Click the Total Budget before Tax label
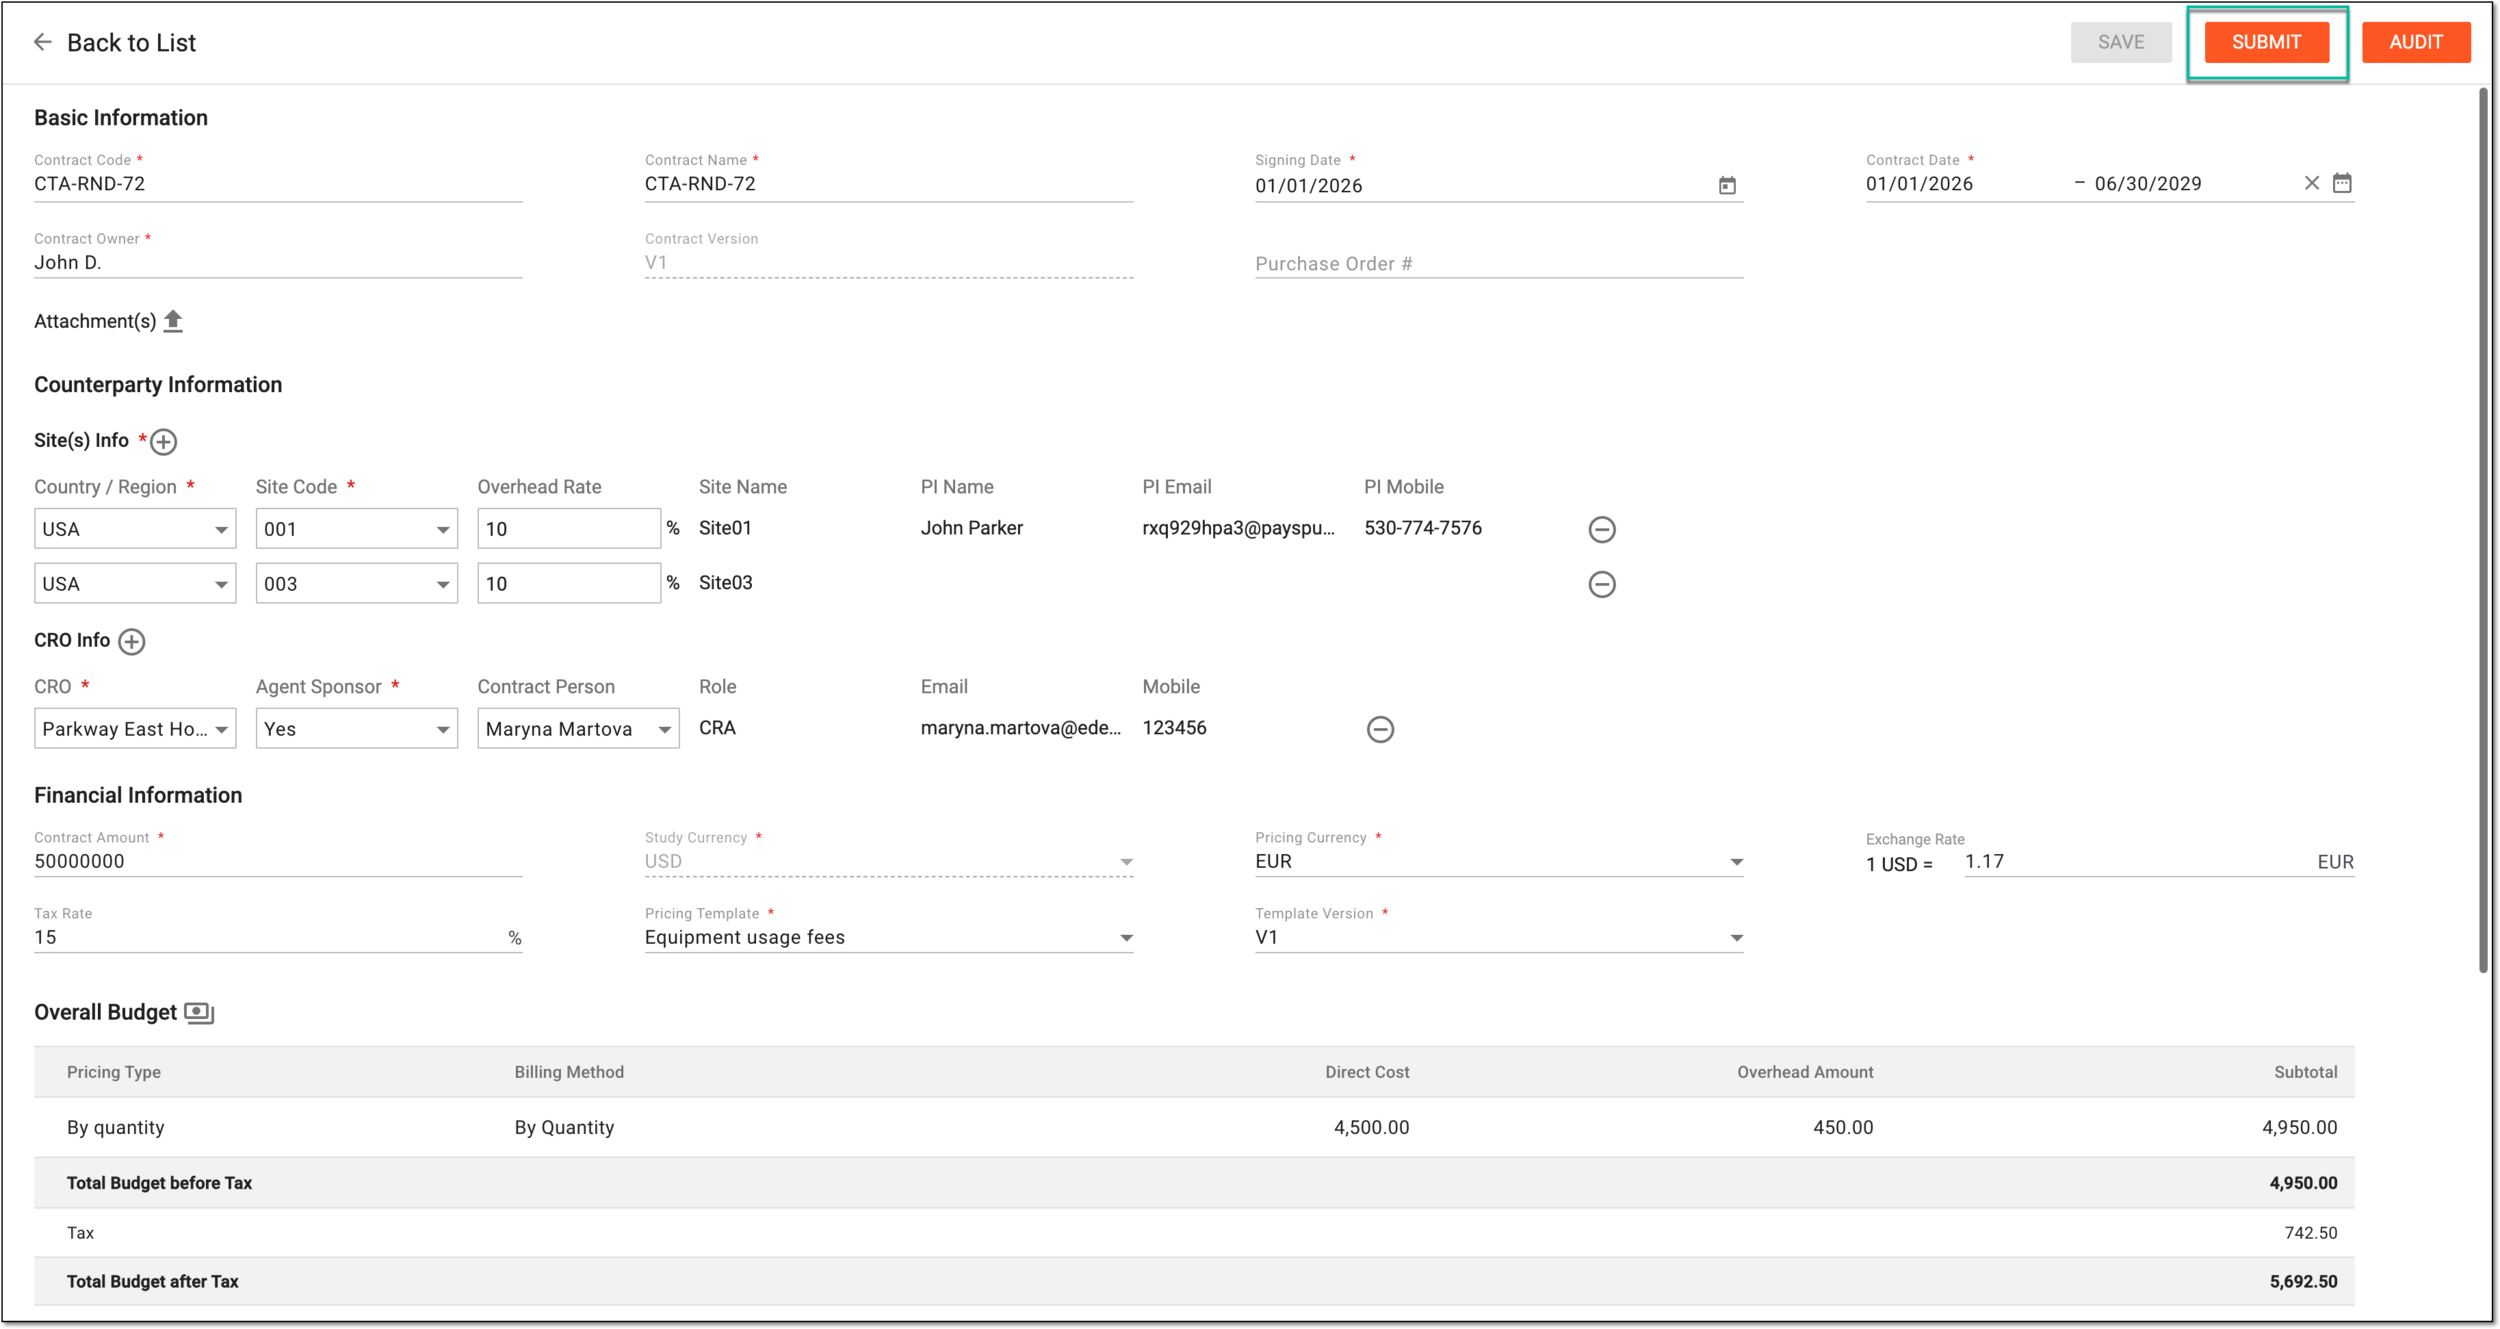Image resolution: width=2500 pixels, height=1329 pixels. tap(159, 1183)
